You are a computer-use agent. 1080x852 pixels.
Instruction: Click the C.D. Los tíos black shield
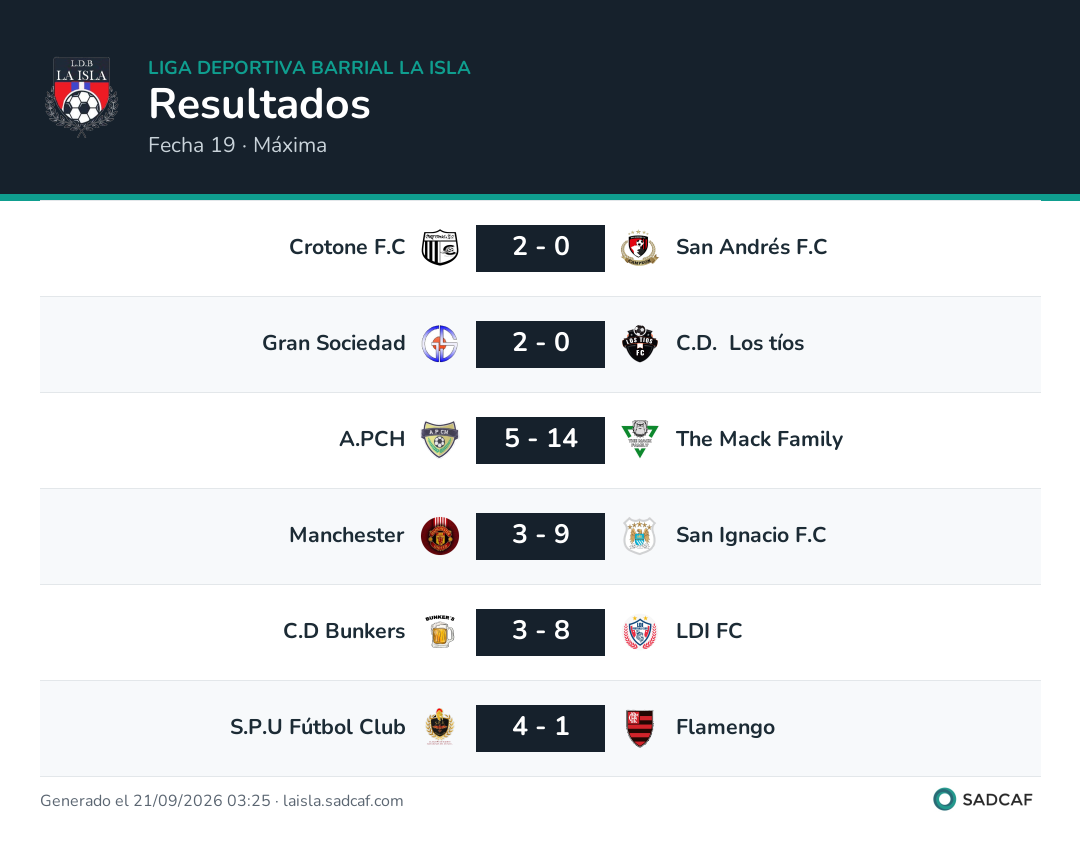[x=639, y=344]
